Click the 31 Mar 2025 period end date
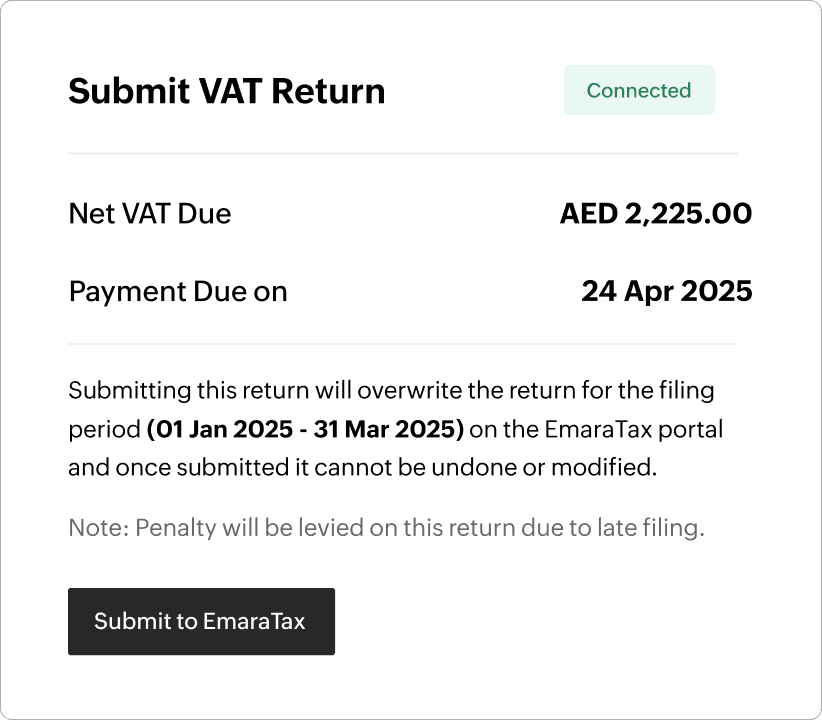Screen dimensions: 822x720 386,430
